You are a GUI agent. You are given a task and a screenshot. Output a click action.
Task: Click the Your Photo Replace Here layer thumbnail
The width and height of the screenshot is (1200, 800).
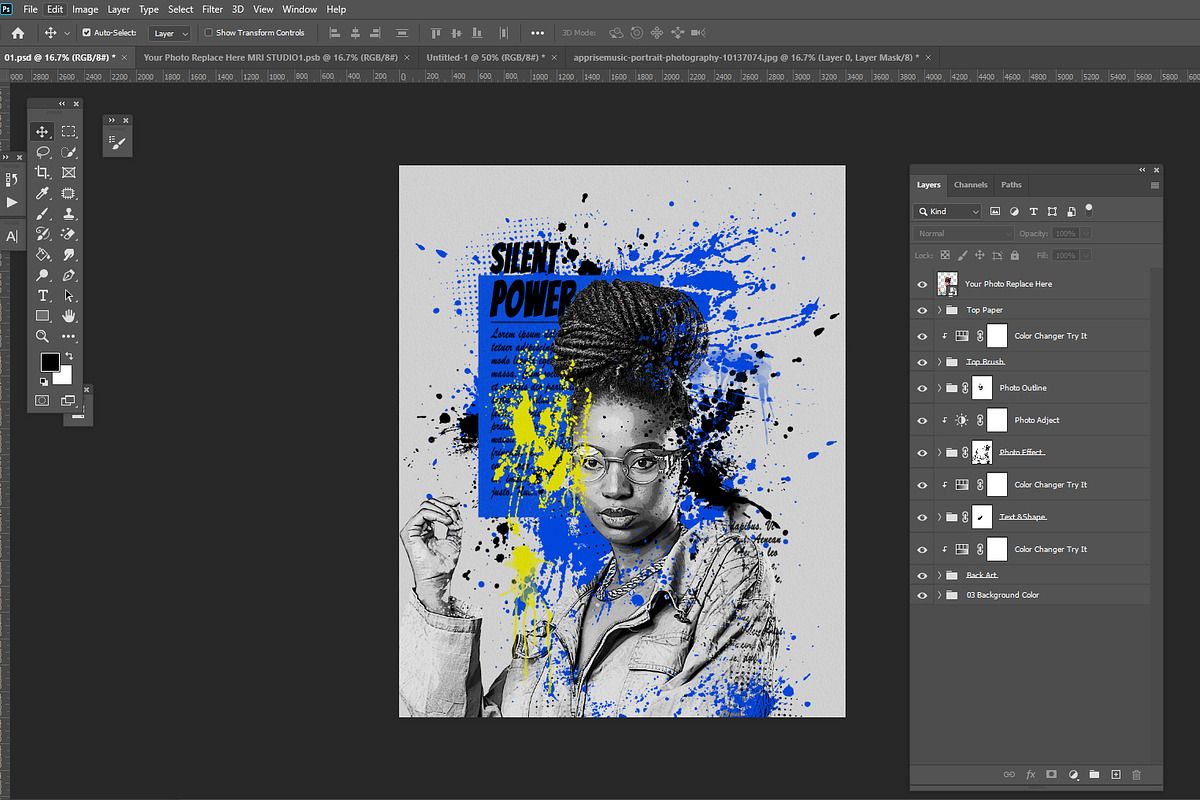947,284
